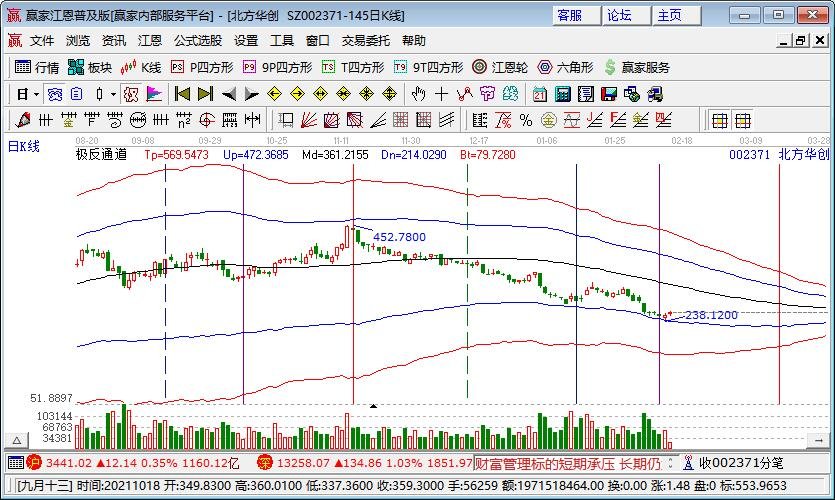Click the magenta flag chart icon
This screenshot has height=500, width=835.
pos(154,95)
